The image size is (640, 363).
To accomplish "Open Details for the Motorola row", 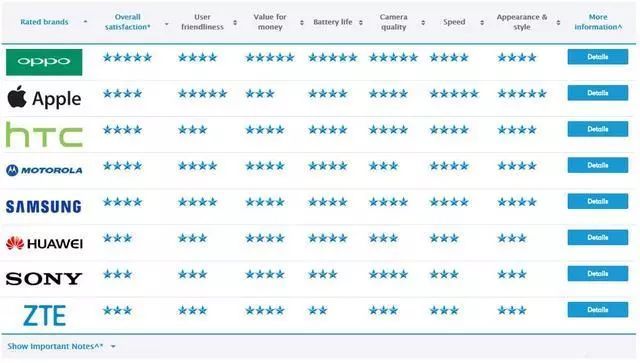I will pyautogui.click(x=598, y=165).
